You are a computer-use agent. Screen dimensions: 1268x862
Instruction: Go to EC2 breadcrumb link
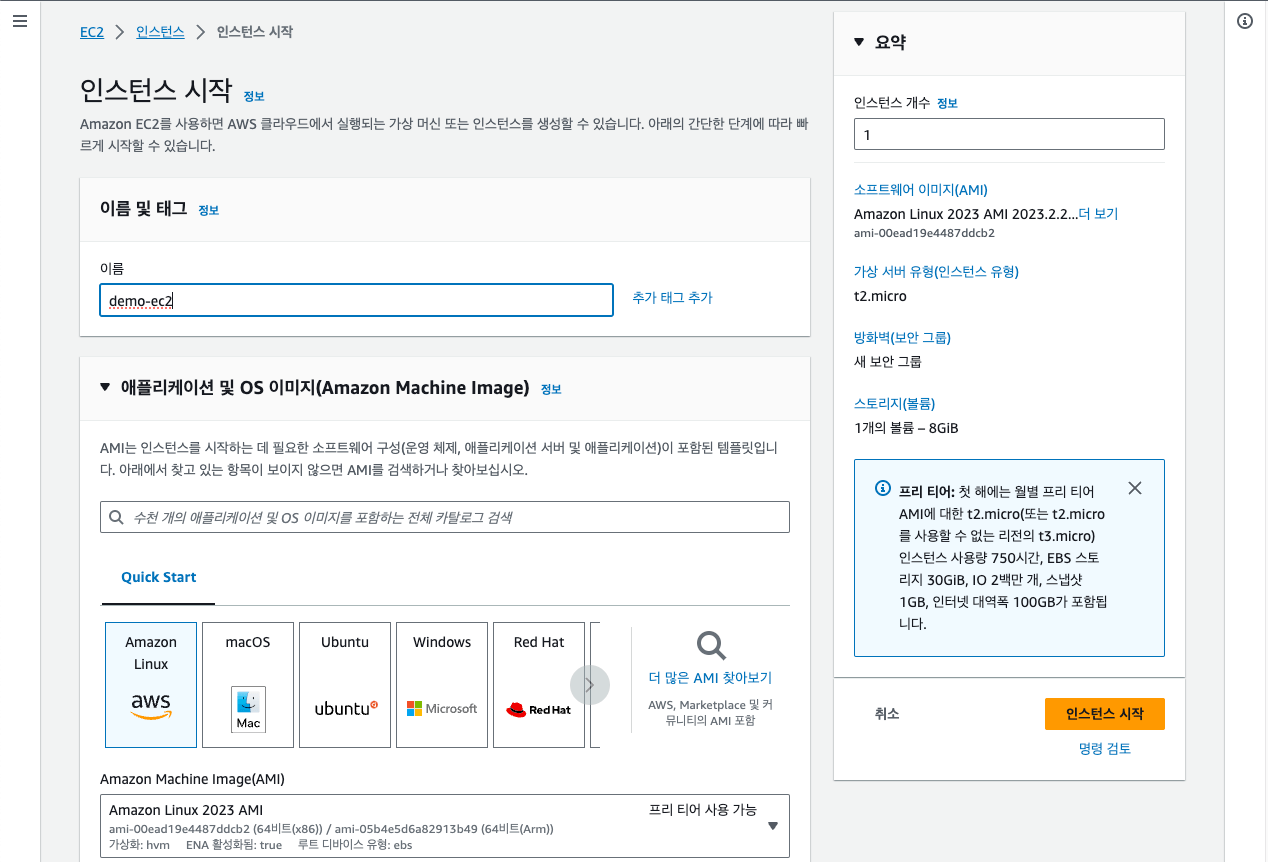[92, 32]
